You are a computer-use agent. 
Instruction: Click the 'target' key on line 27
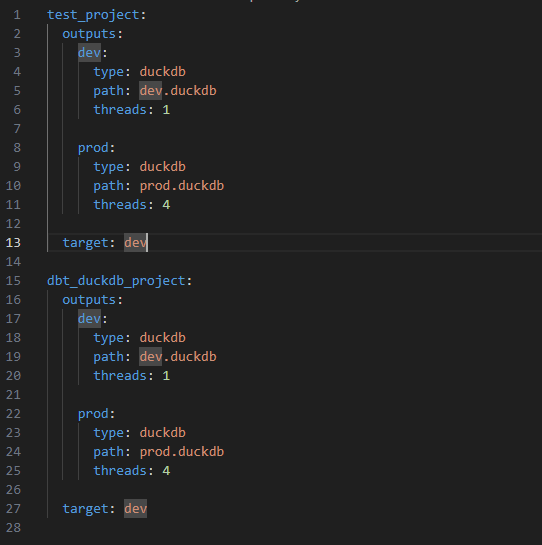tap(86, 509)
